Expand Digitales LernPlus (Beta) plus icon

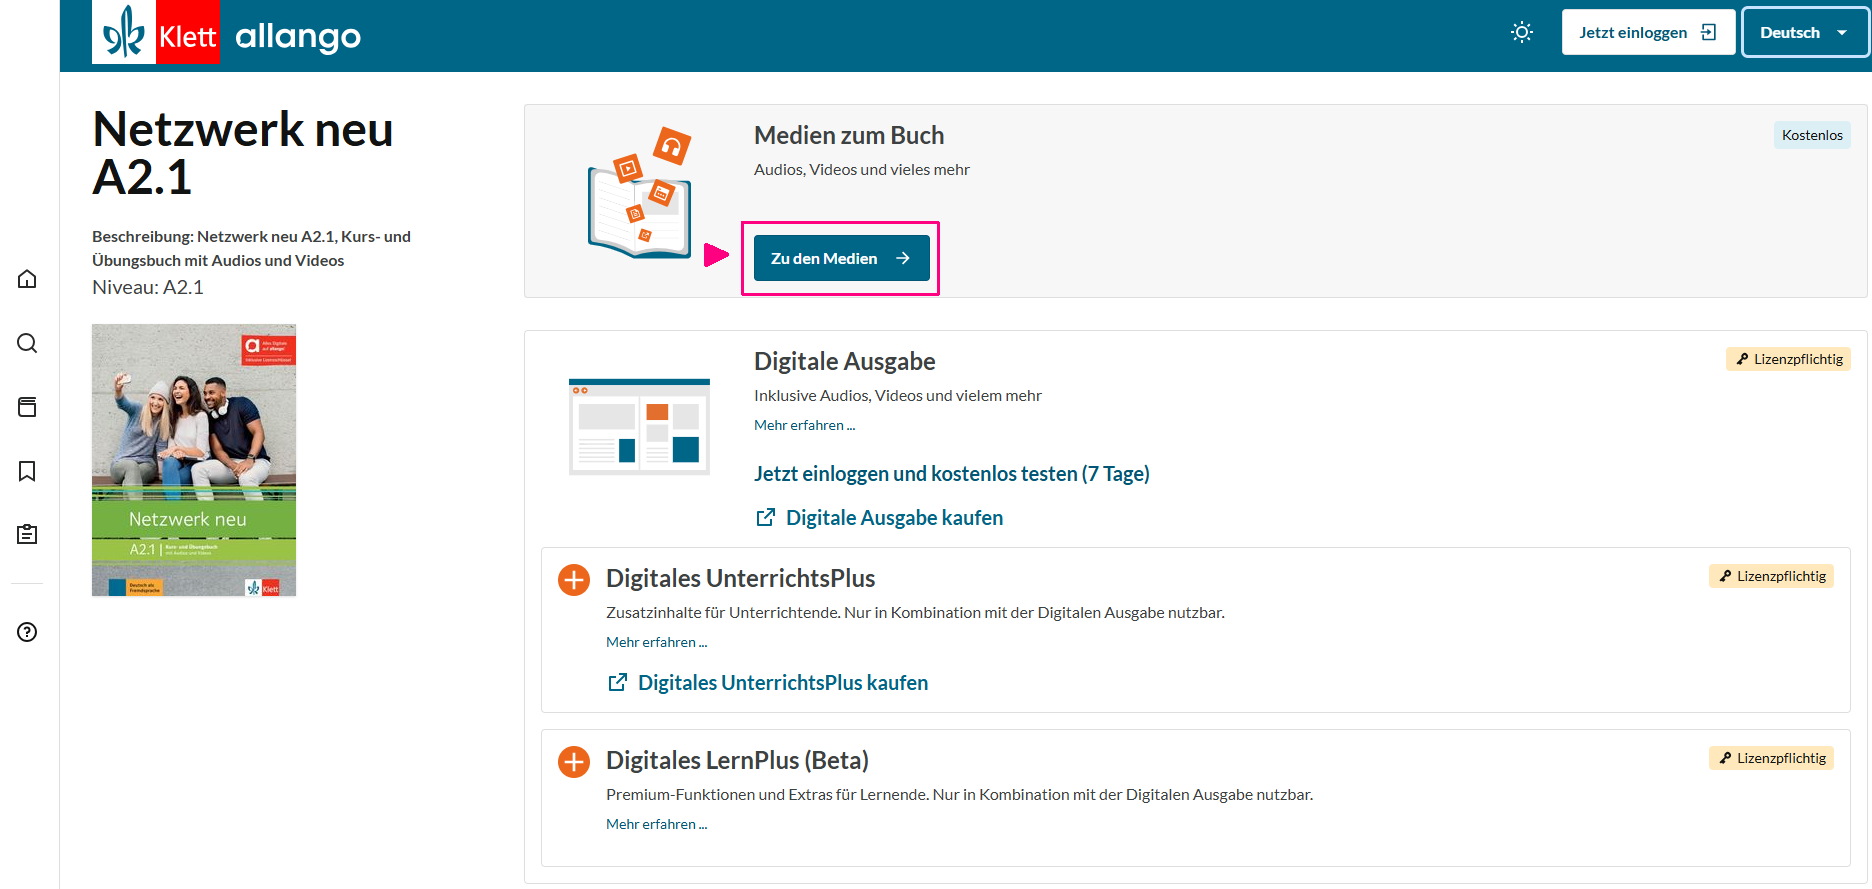[574, 762]
